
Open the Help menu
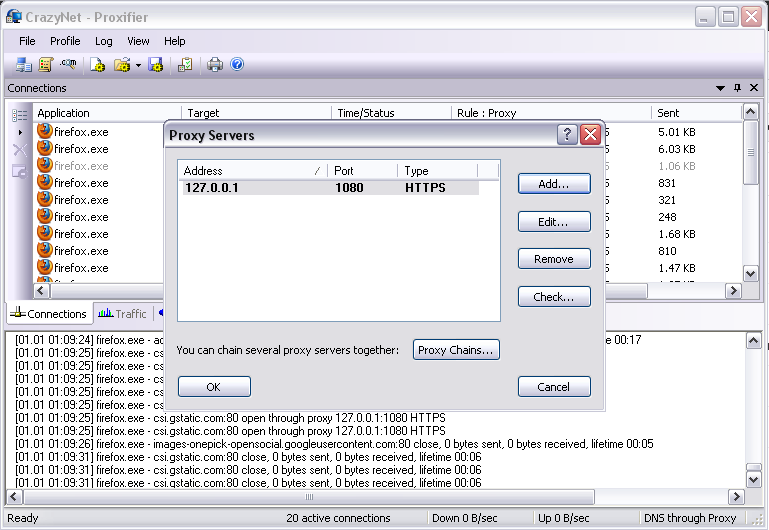175,41
